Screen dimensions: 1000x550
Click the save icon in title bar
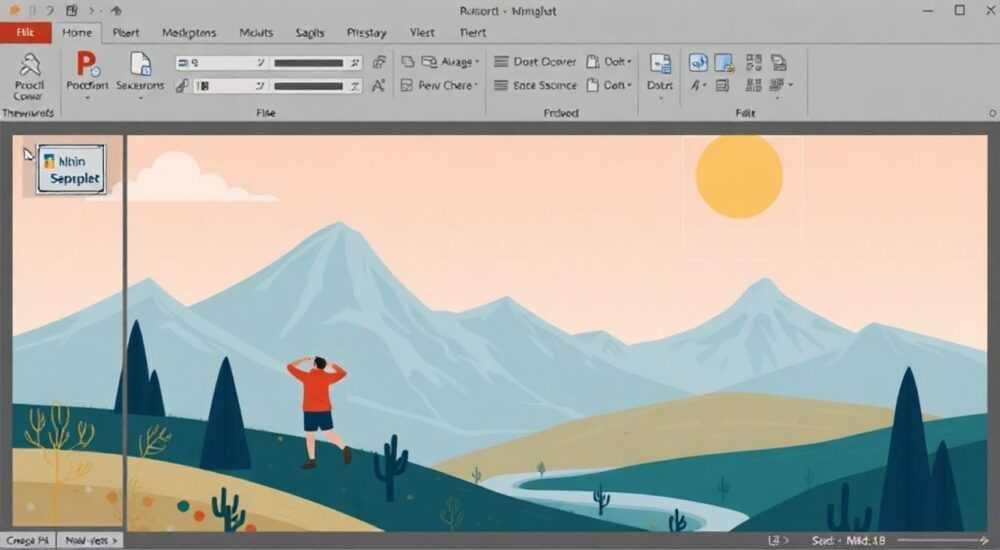[x=71, y=10]
